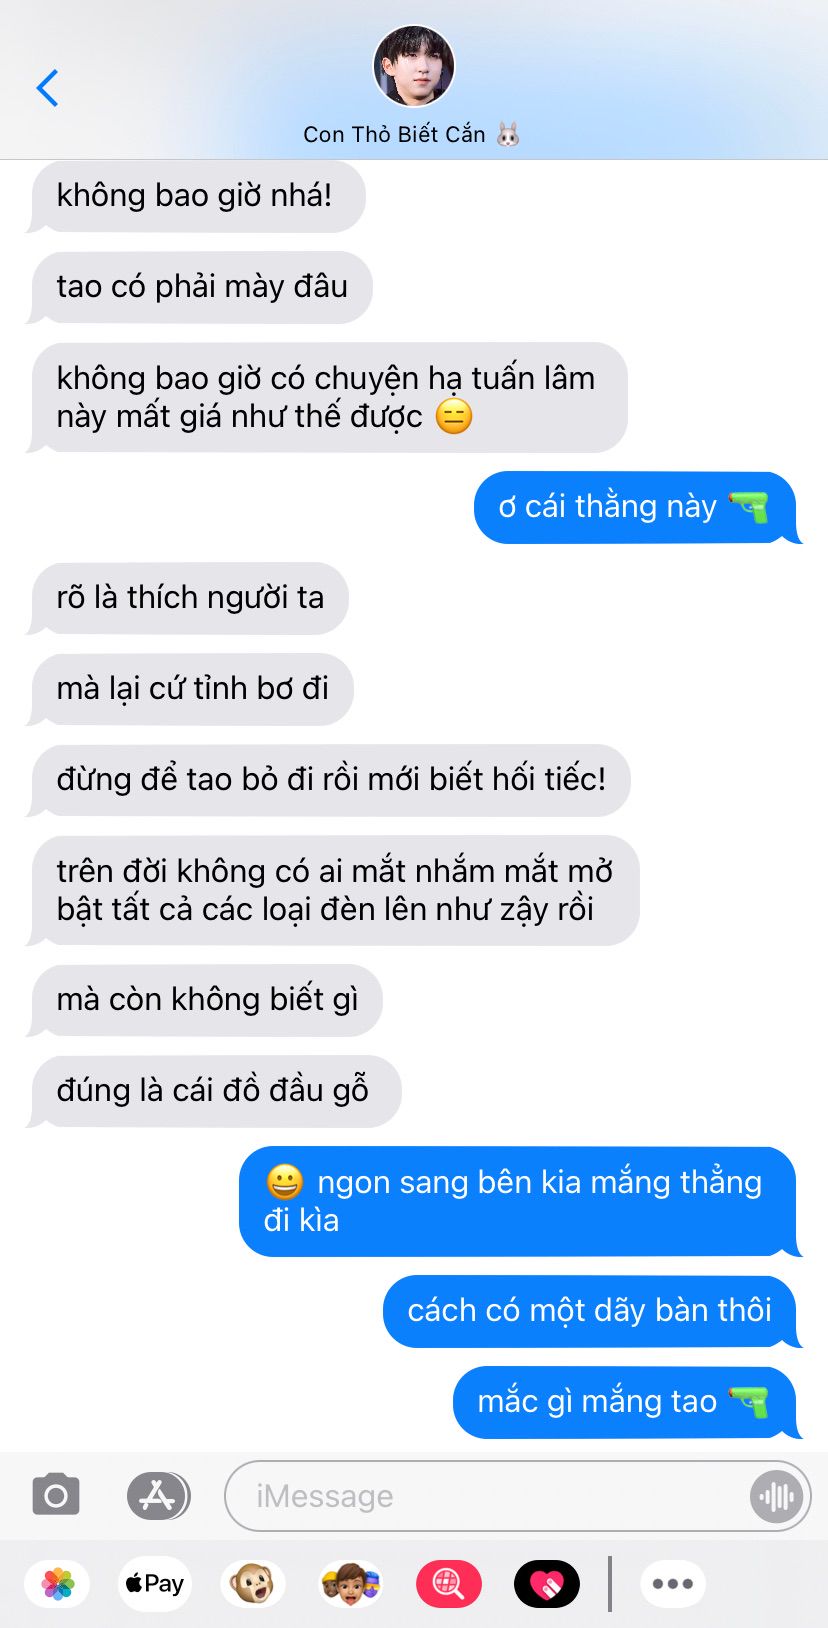Tap the blue back chevron arrow
The image size is (828, 1628).
click(x=47, y=88)
